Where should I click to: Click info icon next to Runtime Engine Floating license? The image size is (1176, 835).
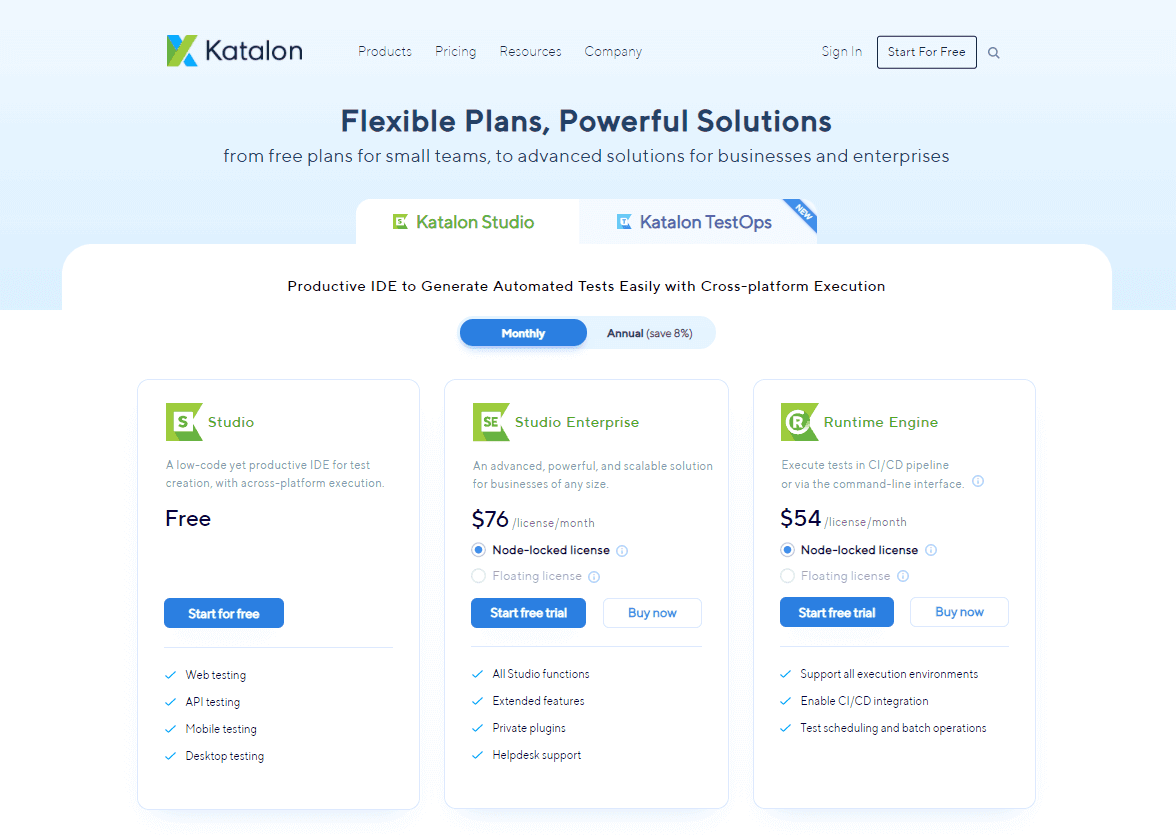click(x=903, y=576)
